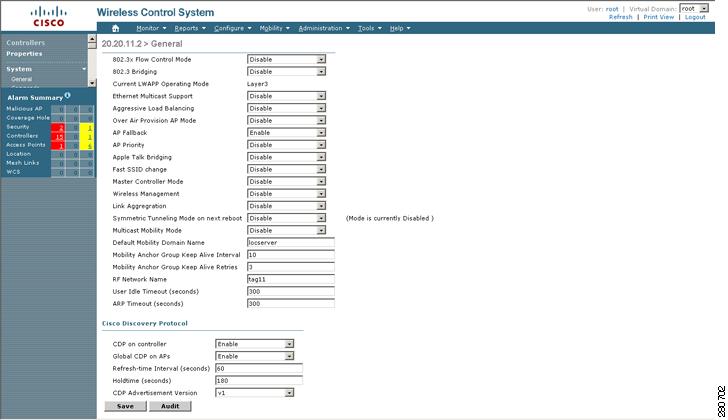Click the Alarm Summary info icon
The height and width of the screenshot is (420, 728).
point(67,95)
